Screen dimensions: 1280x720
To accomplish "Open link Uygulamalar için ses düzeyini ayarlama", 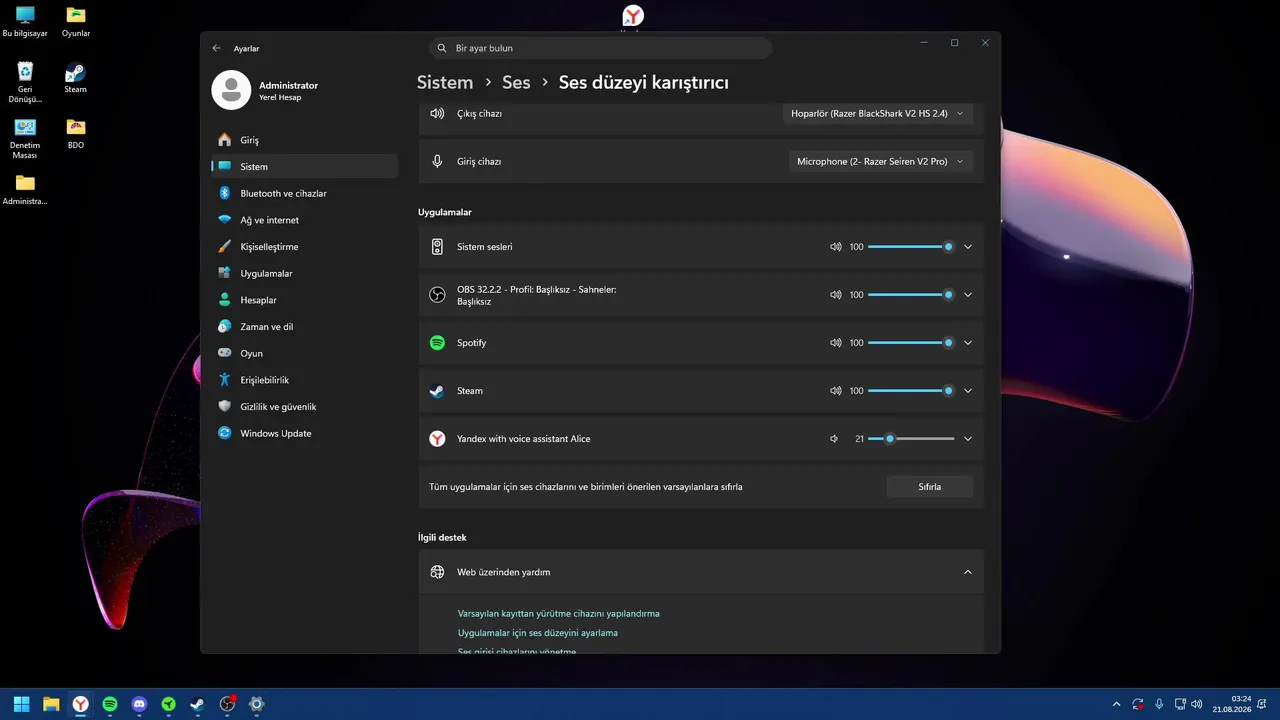I will coord(538,633).
